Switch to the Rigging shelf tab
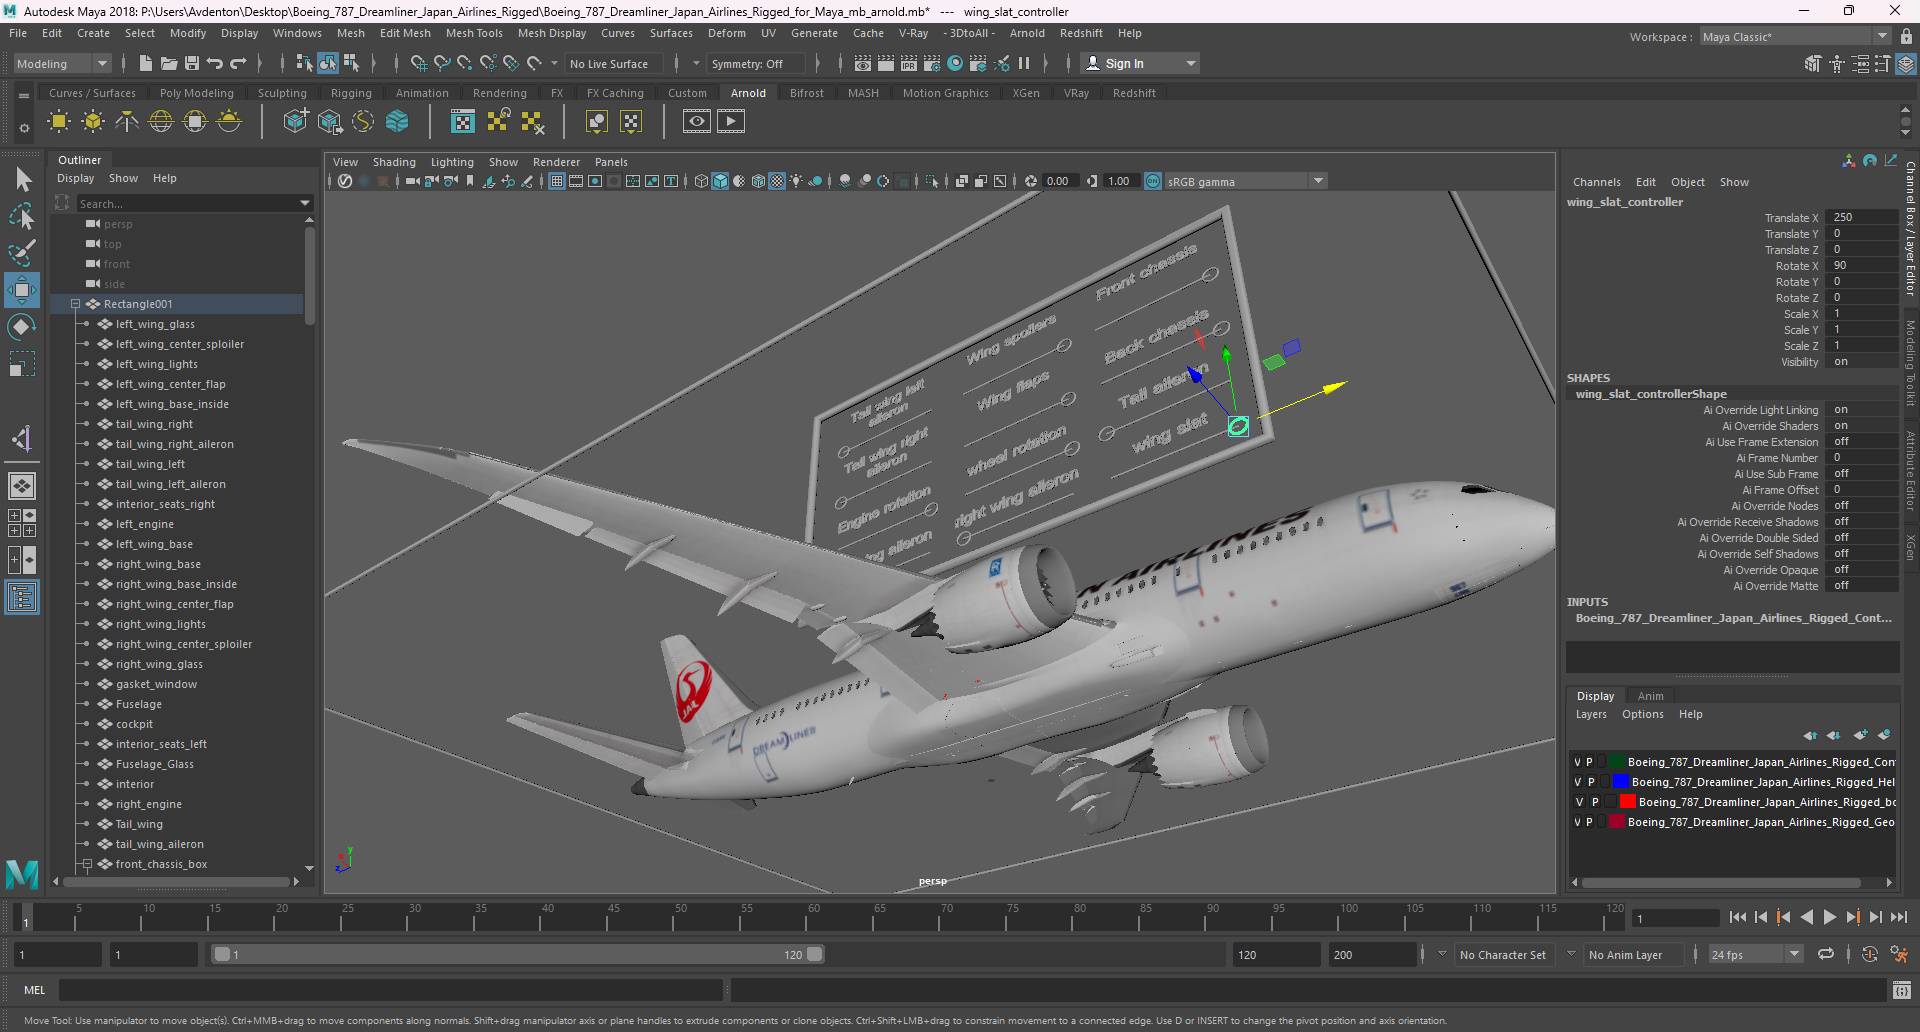1920x1032 pixels. click(351, 93)
